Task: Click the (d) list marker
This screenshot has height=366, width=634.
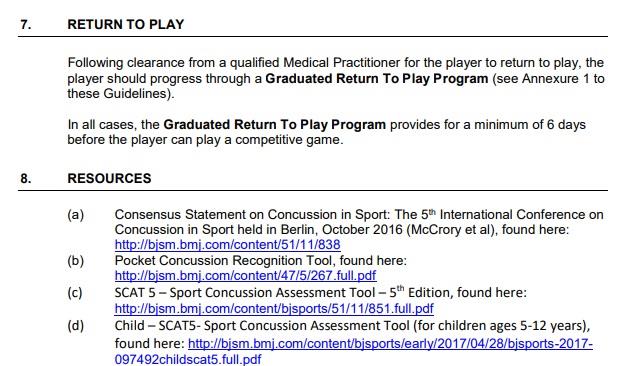Action: 76,326
